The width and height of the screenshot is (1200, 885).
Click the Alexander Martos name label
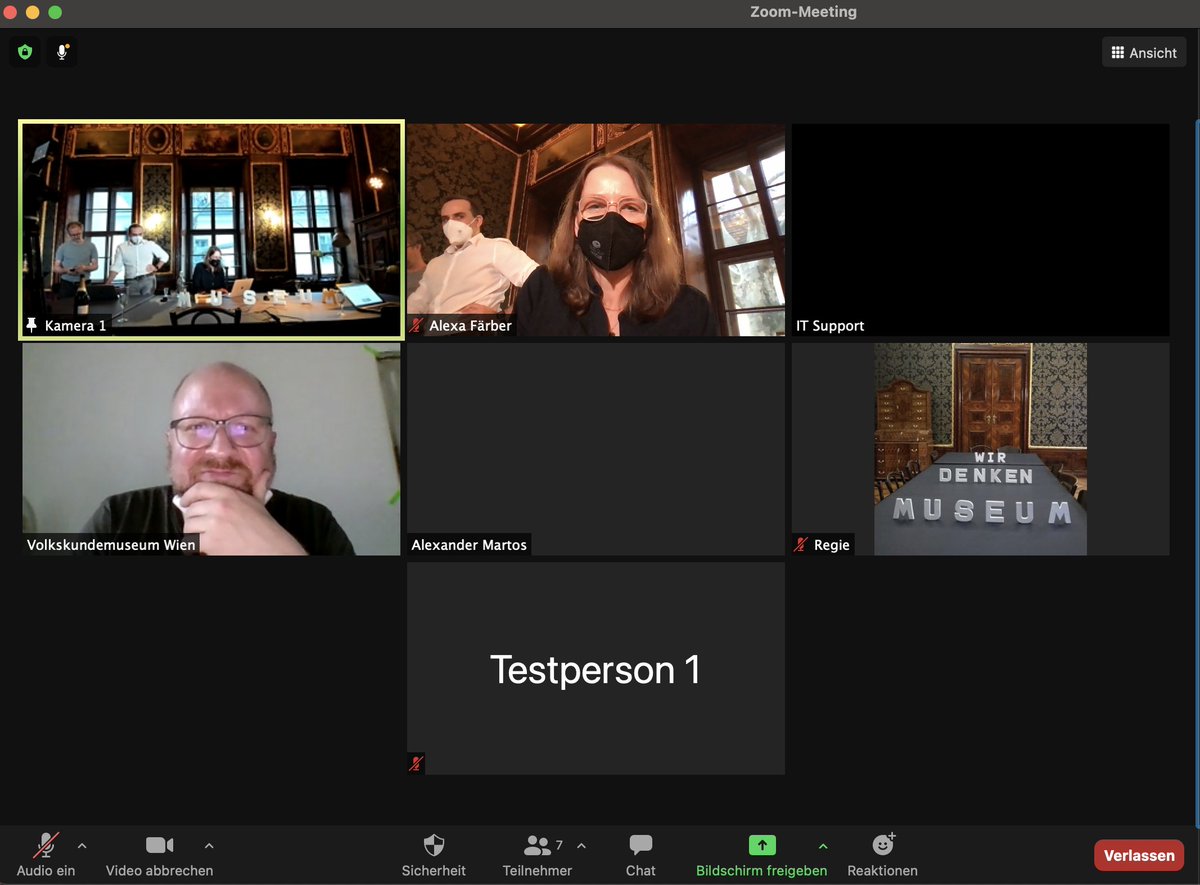[x=469, y=545]
